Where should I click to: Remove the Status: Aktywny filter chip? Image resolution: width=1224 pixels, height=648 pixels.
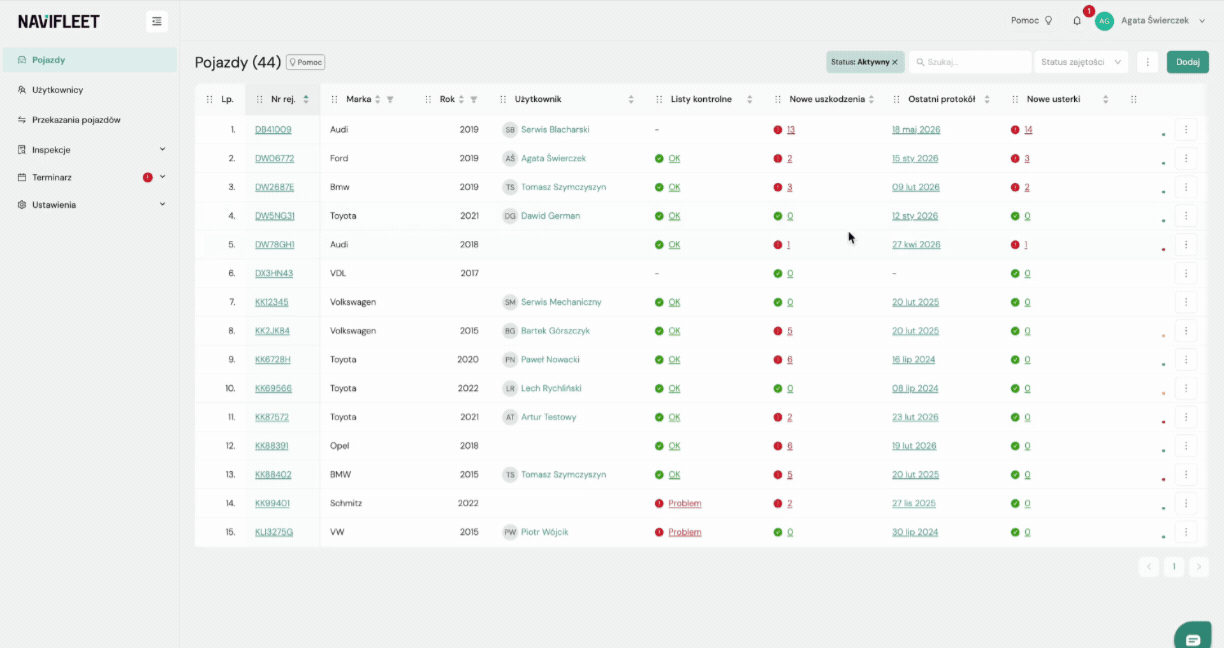(895, 62)
